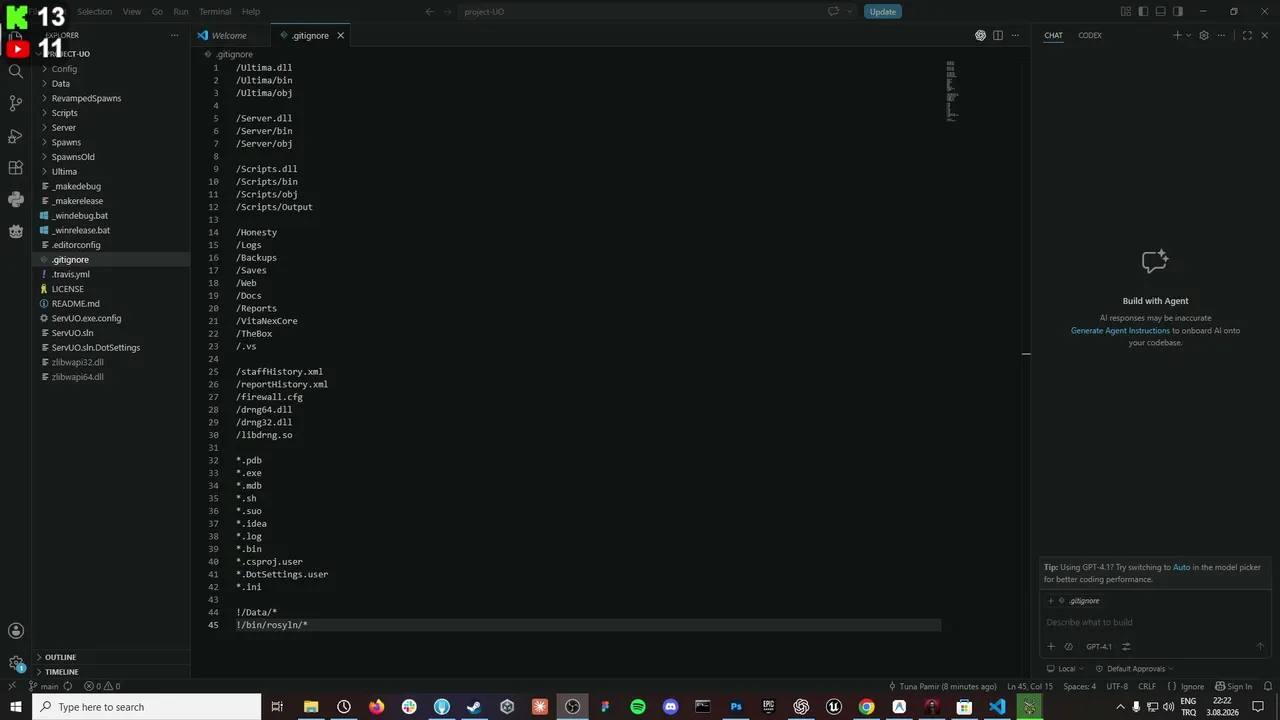Viewport: 1280px width, 720px height.
Task: Toggle the bottom panel visibility
Action: click(x=1161, y=12)
